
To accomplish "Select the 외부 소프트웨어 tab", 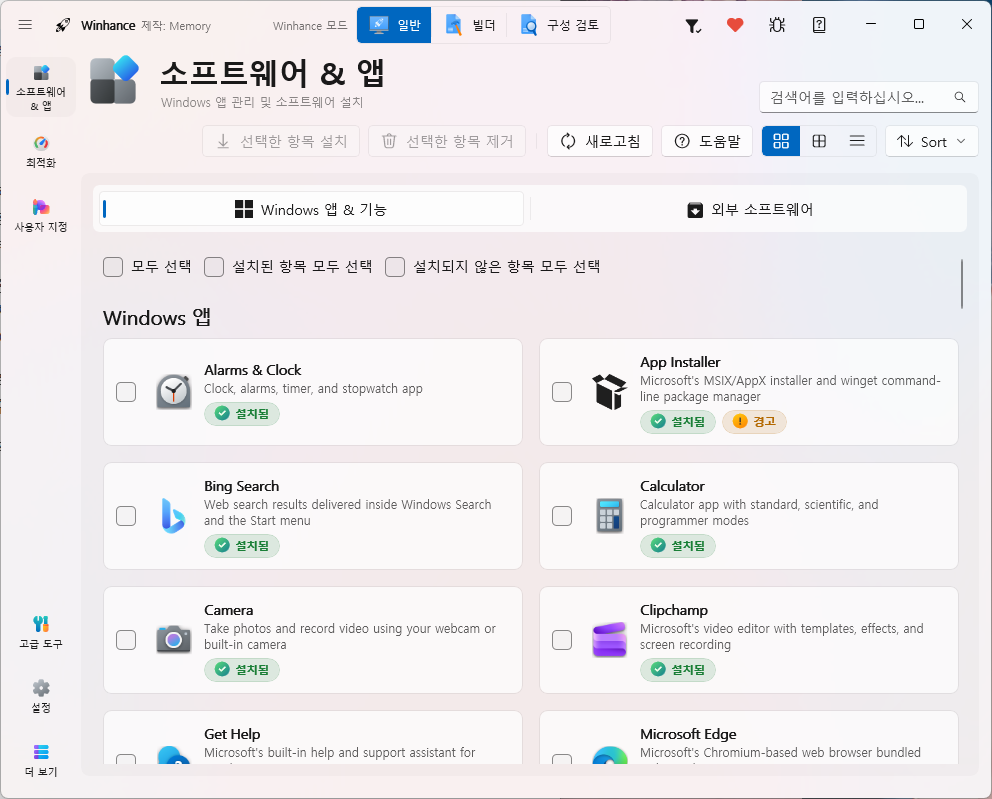I will 749,209.
